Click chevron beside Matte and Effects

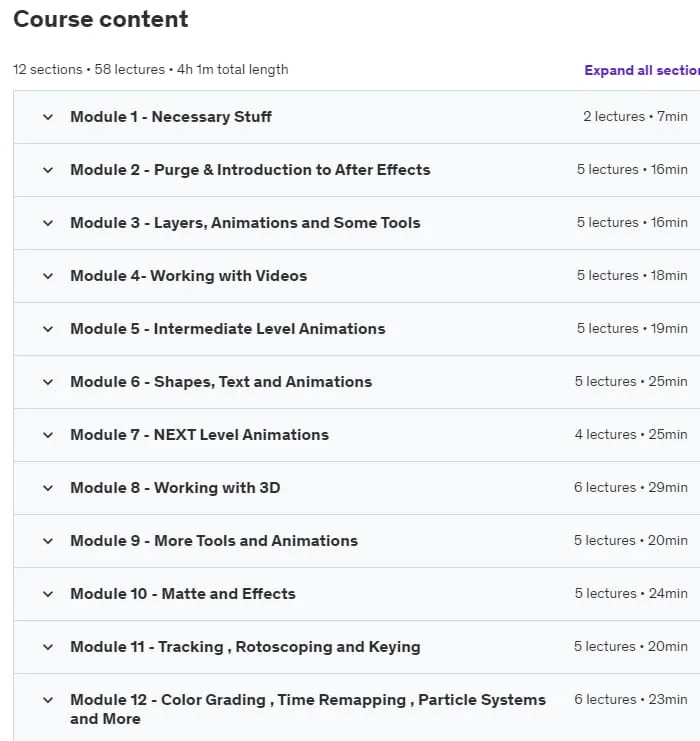click(48, 594)
